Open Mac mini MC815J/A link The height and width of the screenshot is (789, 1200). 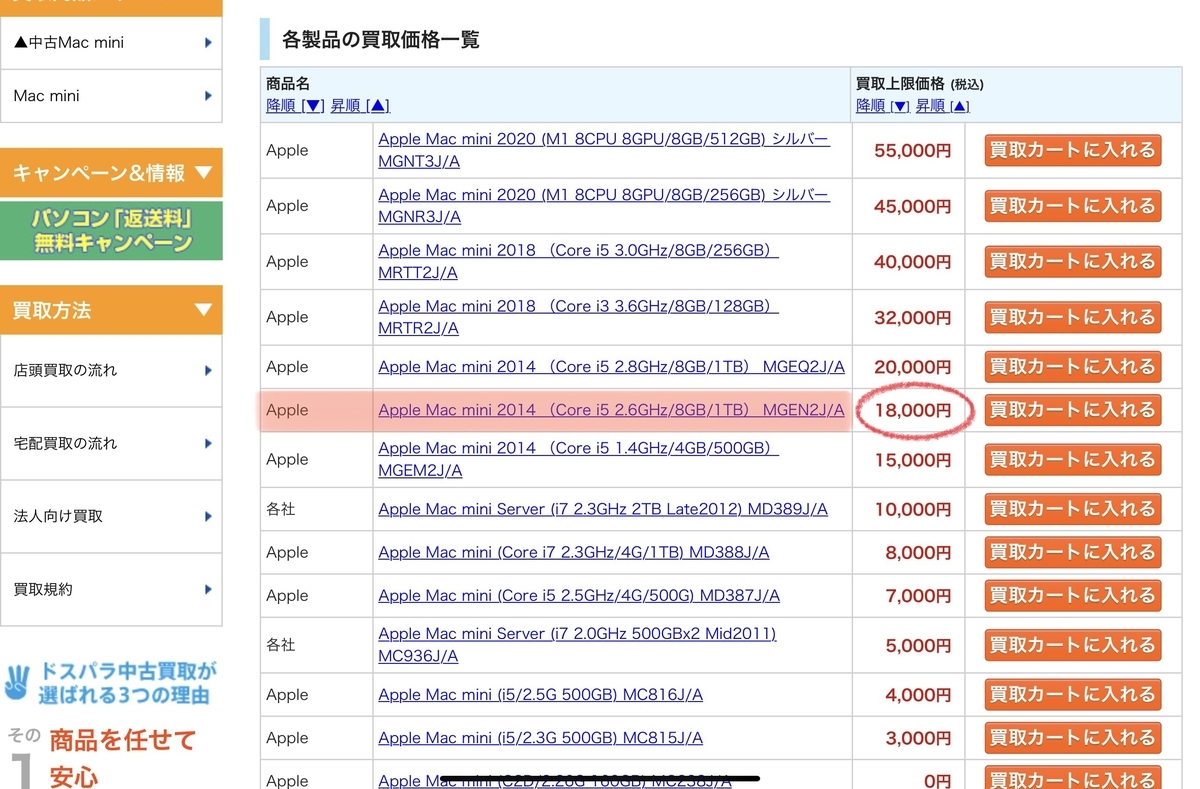point(540,738)
